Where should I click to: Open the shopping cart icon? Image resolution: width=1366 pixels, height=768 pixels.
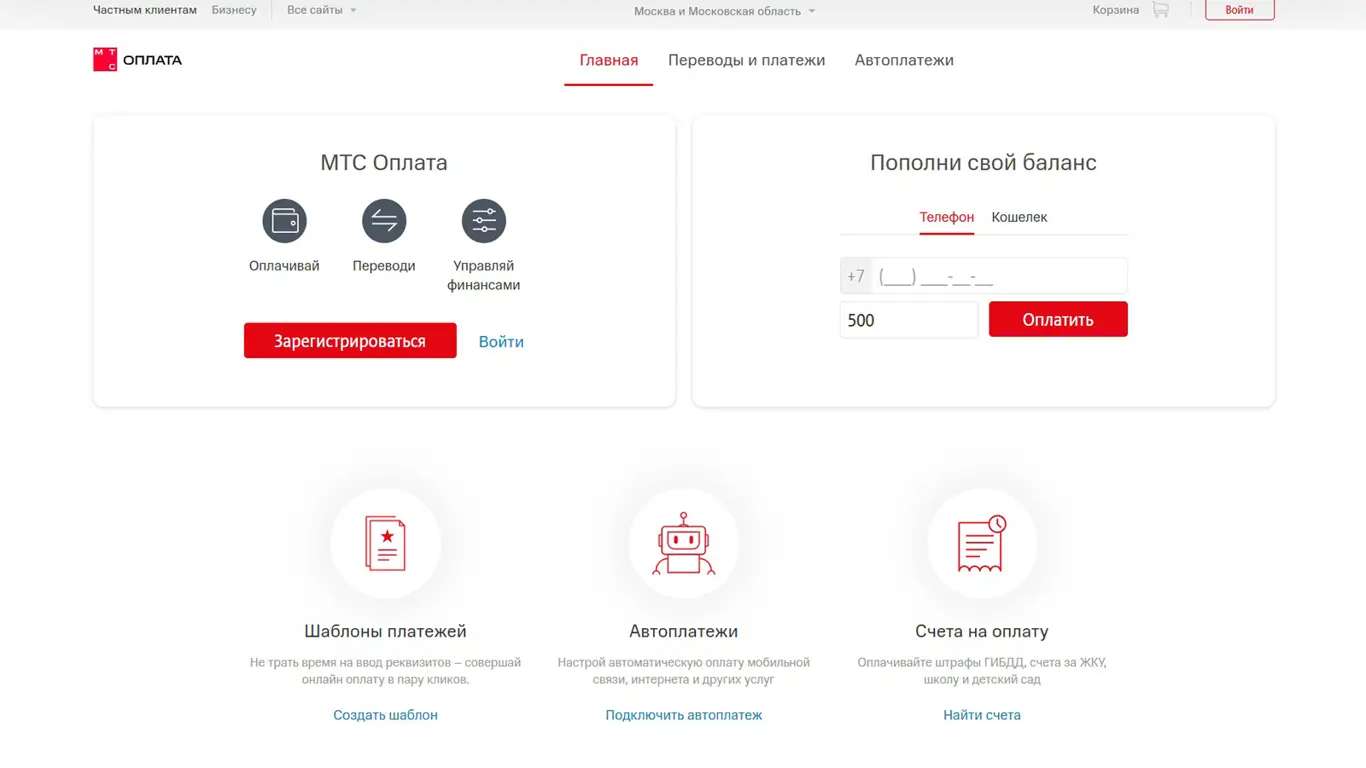1160,10
